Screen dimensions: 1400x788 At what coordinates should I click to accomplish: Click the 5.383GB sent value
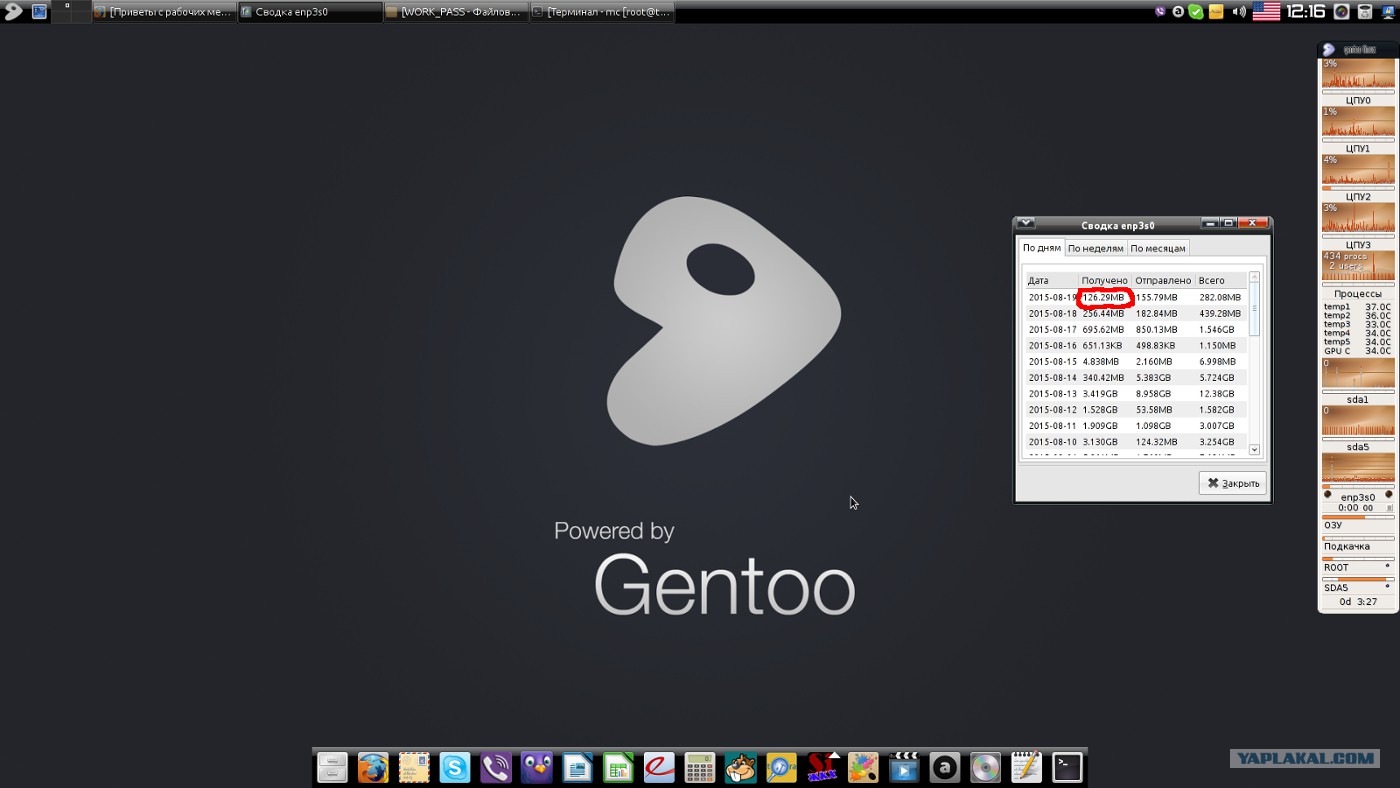click(1154, 377)
